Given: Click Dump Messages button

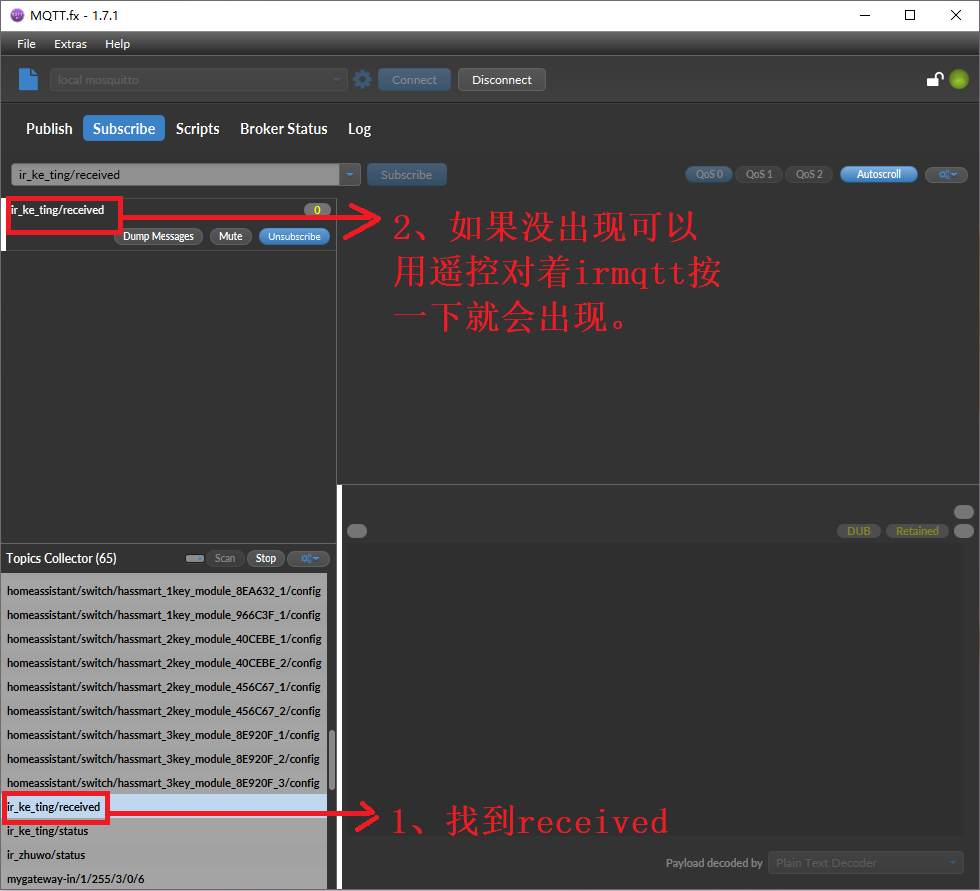Looking at the screenshot, I should click(158, 236).
